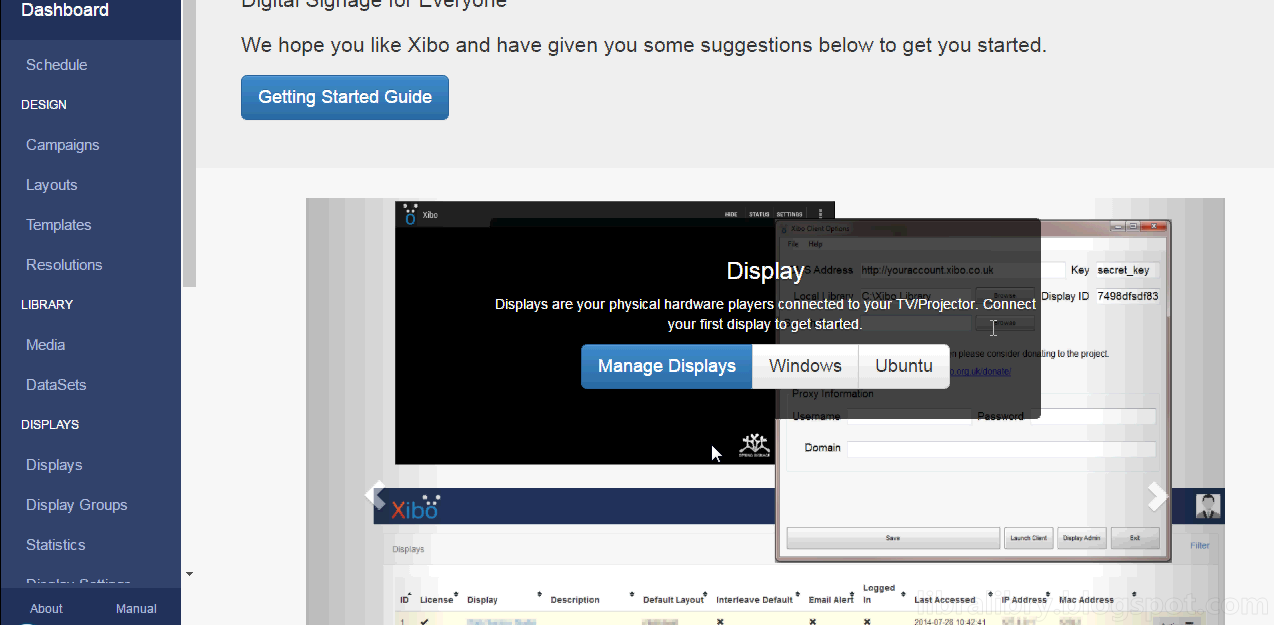The height and width of the screenshot is (625, 1274).
Task: Click the About link at the sidebar bottom
Action: 46,608
